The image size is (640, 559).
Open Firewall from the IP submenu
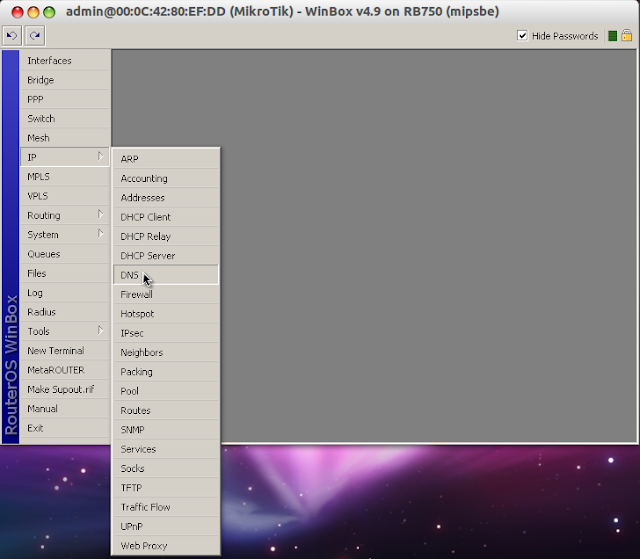166,294
